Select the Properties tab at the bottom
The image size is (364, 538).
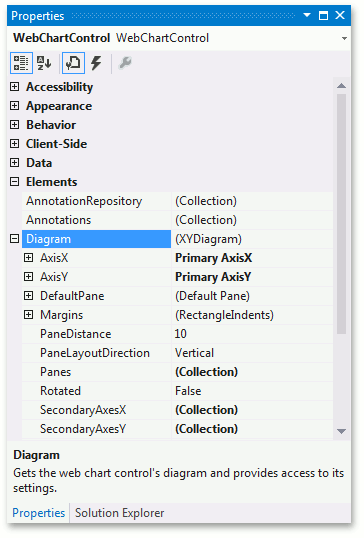38,513
